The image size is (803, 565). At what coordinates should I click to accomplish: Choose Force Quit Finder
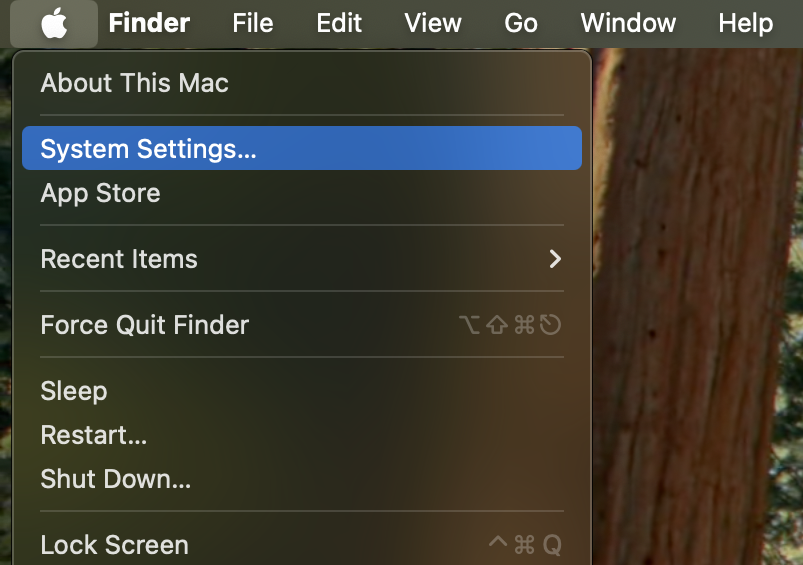pos(144,325)
